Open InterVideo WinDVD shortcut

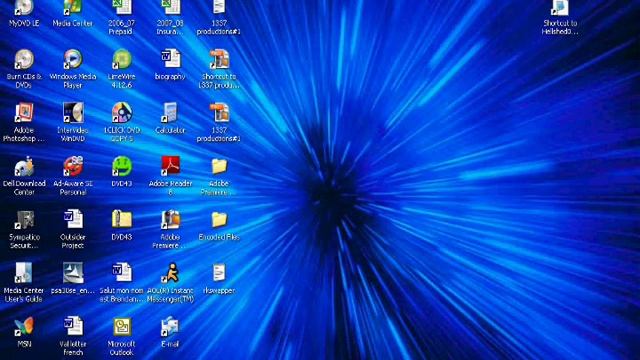[73, 113]
